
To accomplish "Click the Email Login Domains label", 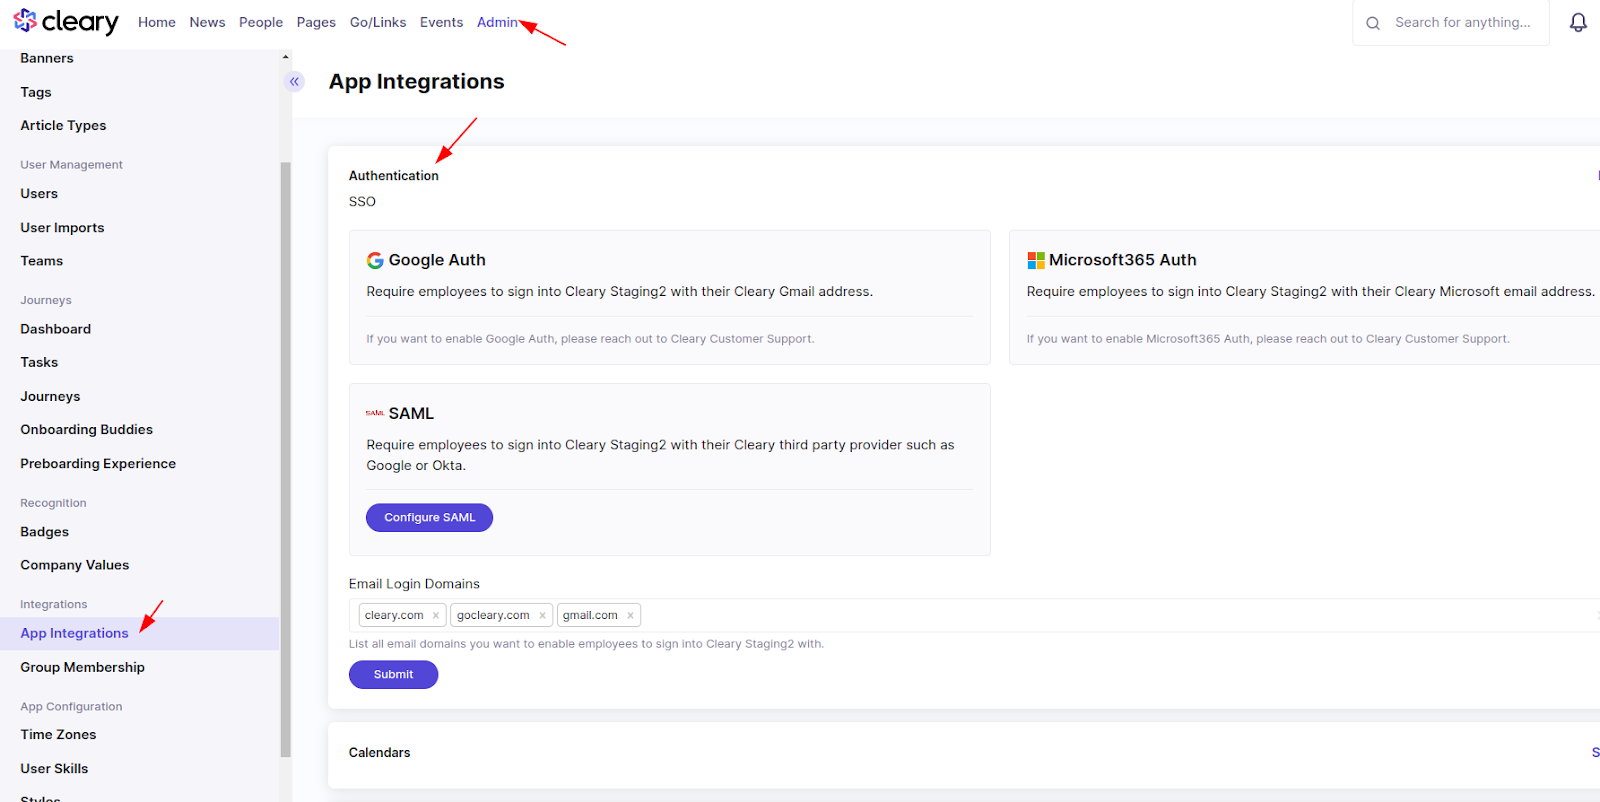I will (414, 584).
